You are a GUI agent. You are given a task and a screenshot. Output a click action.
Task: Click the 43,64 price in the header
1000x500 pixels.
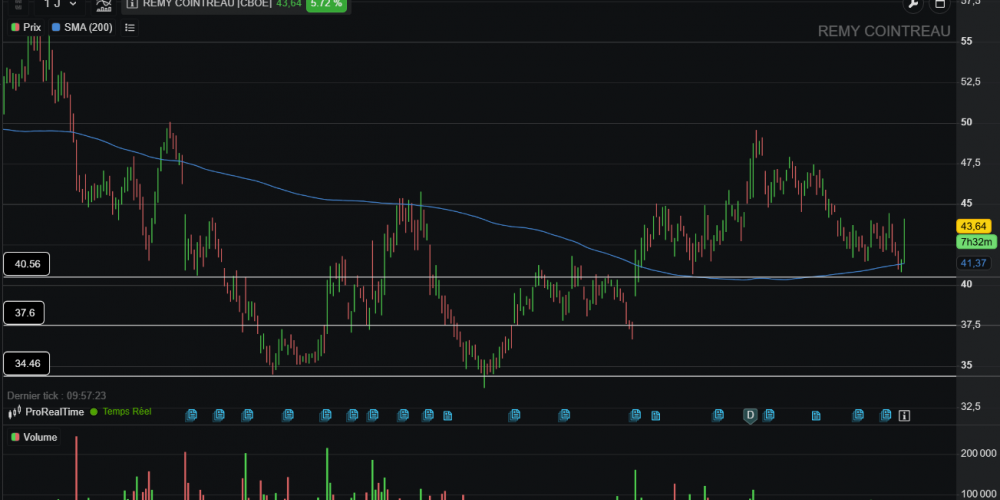pos(289,4)
